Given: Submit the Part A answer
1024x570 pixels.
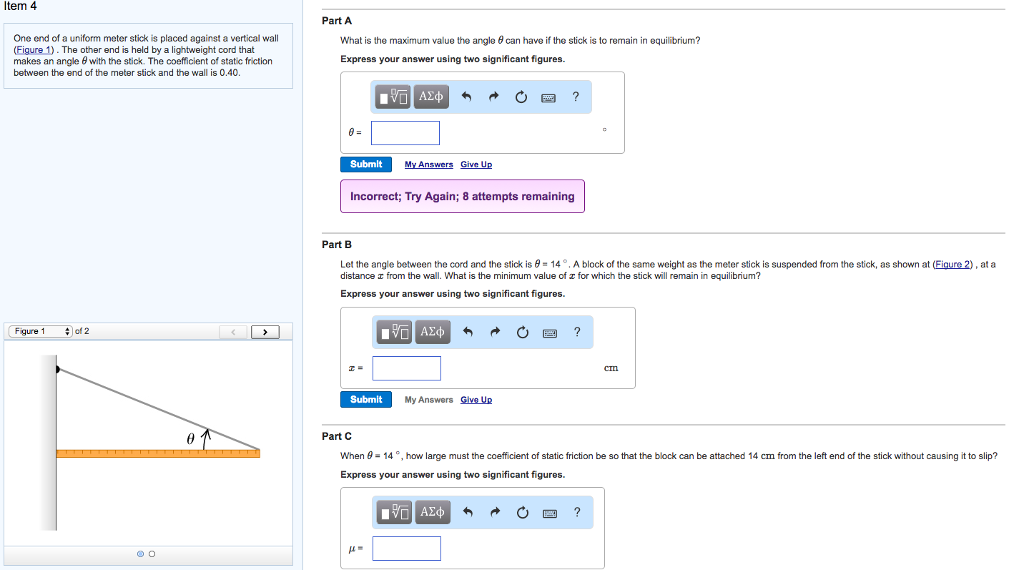Looking at the screenshot, I should pos(366,165).
